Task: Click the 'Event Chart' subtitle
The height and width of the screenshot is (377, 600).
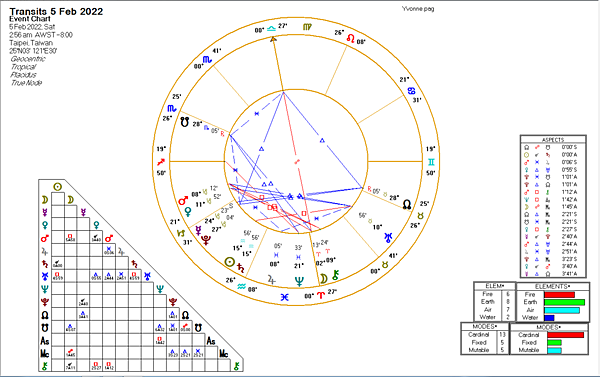Action: click(x=30, y=19)
